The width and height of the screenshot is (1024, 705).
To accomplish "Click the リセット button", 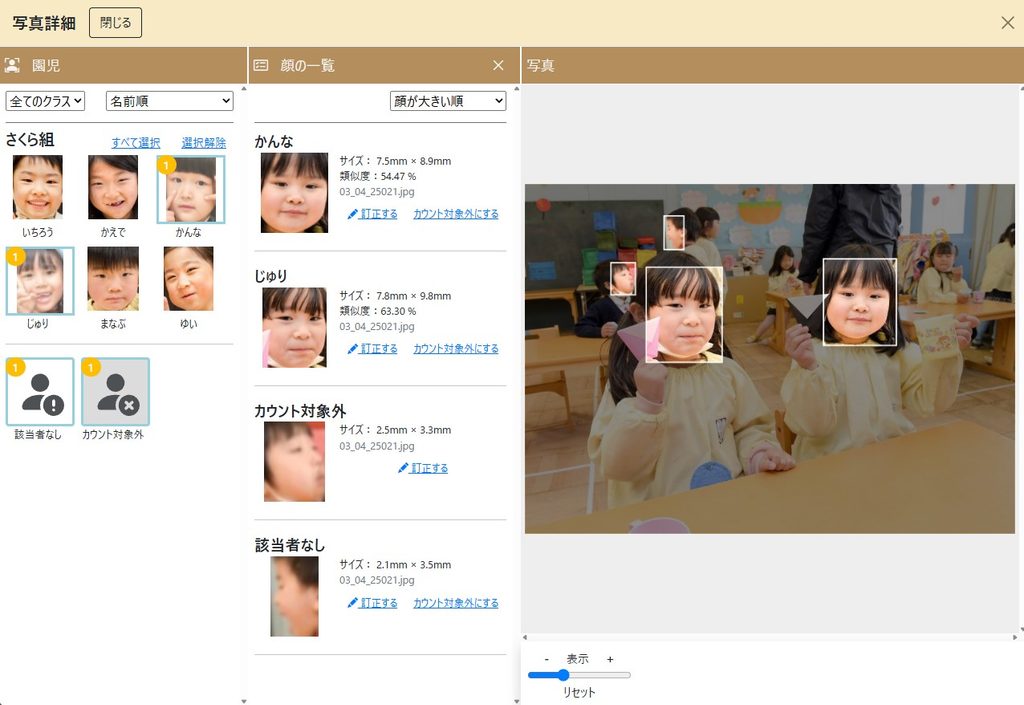I will (x=579, y=692).
